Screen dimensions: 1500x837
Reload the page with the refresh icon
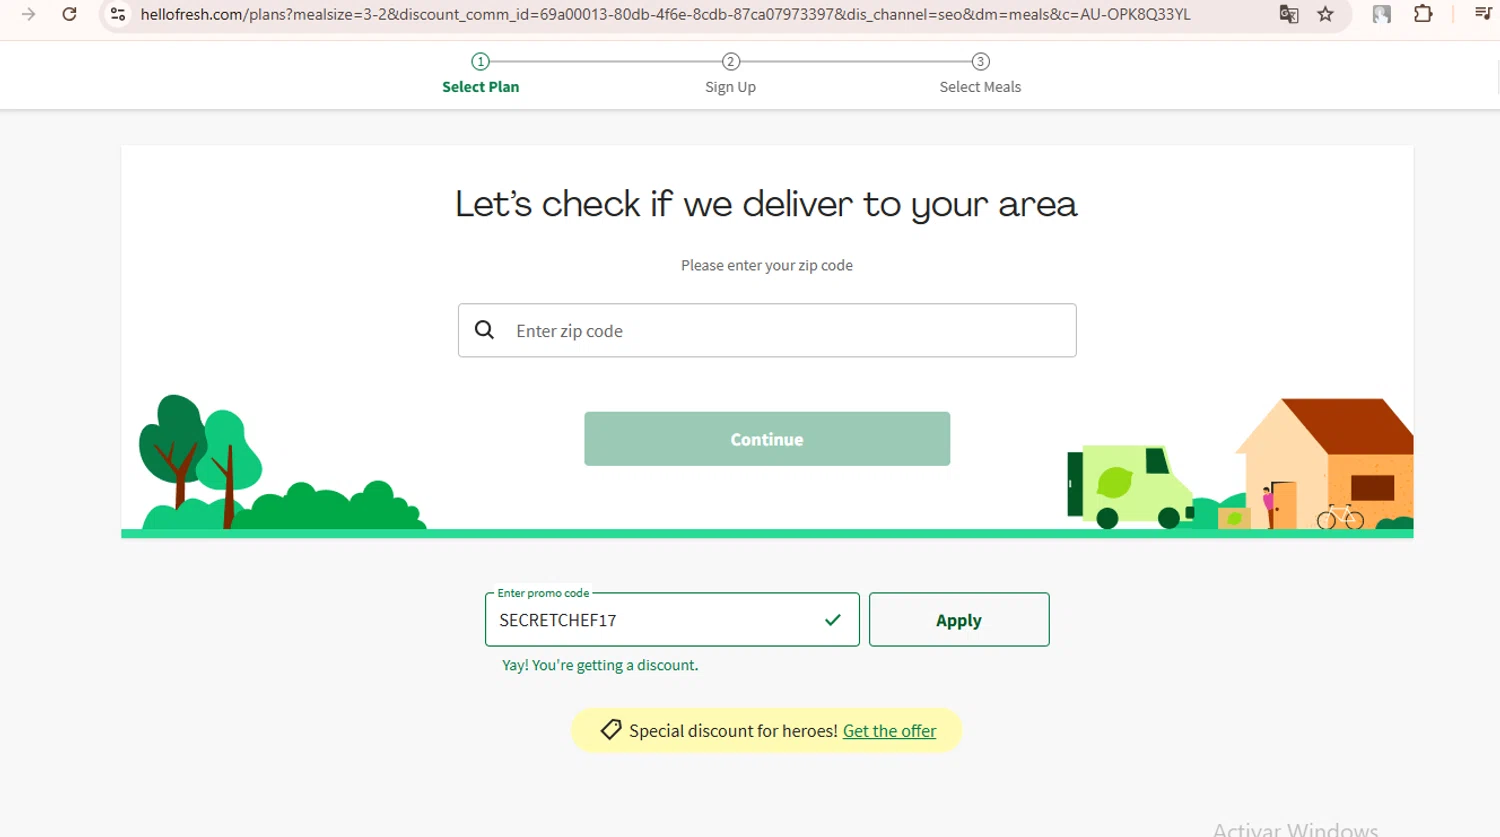coord(69,14)
